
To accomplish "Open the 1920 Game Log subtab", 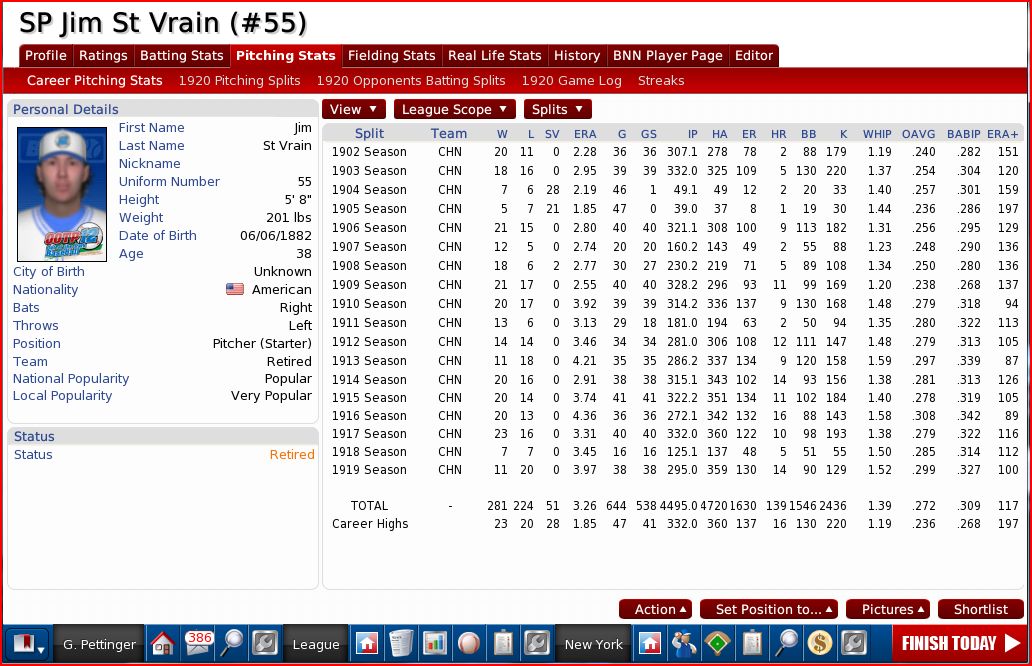I will 571,80.
